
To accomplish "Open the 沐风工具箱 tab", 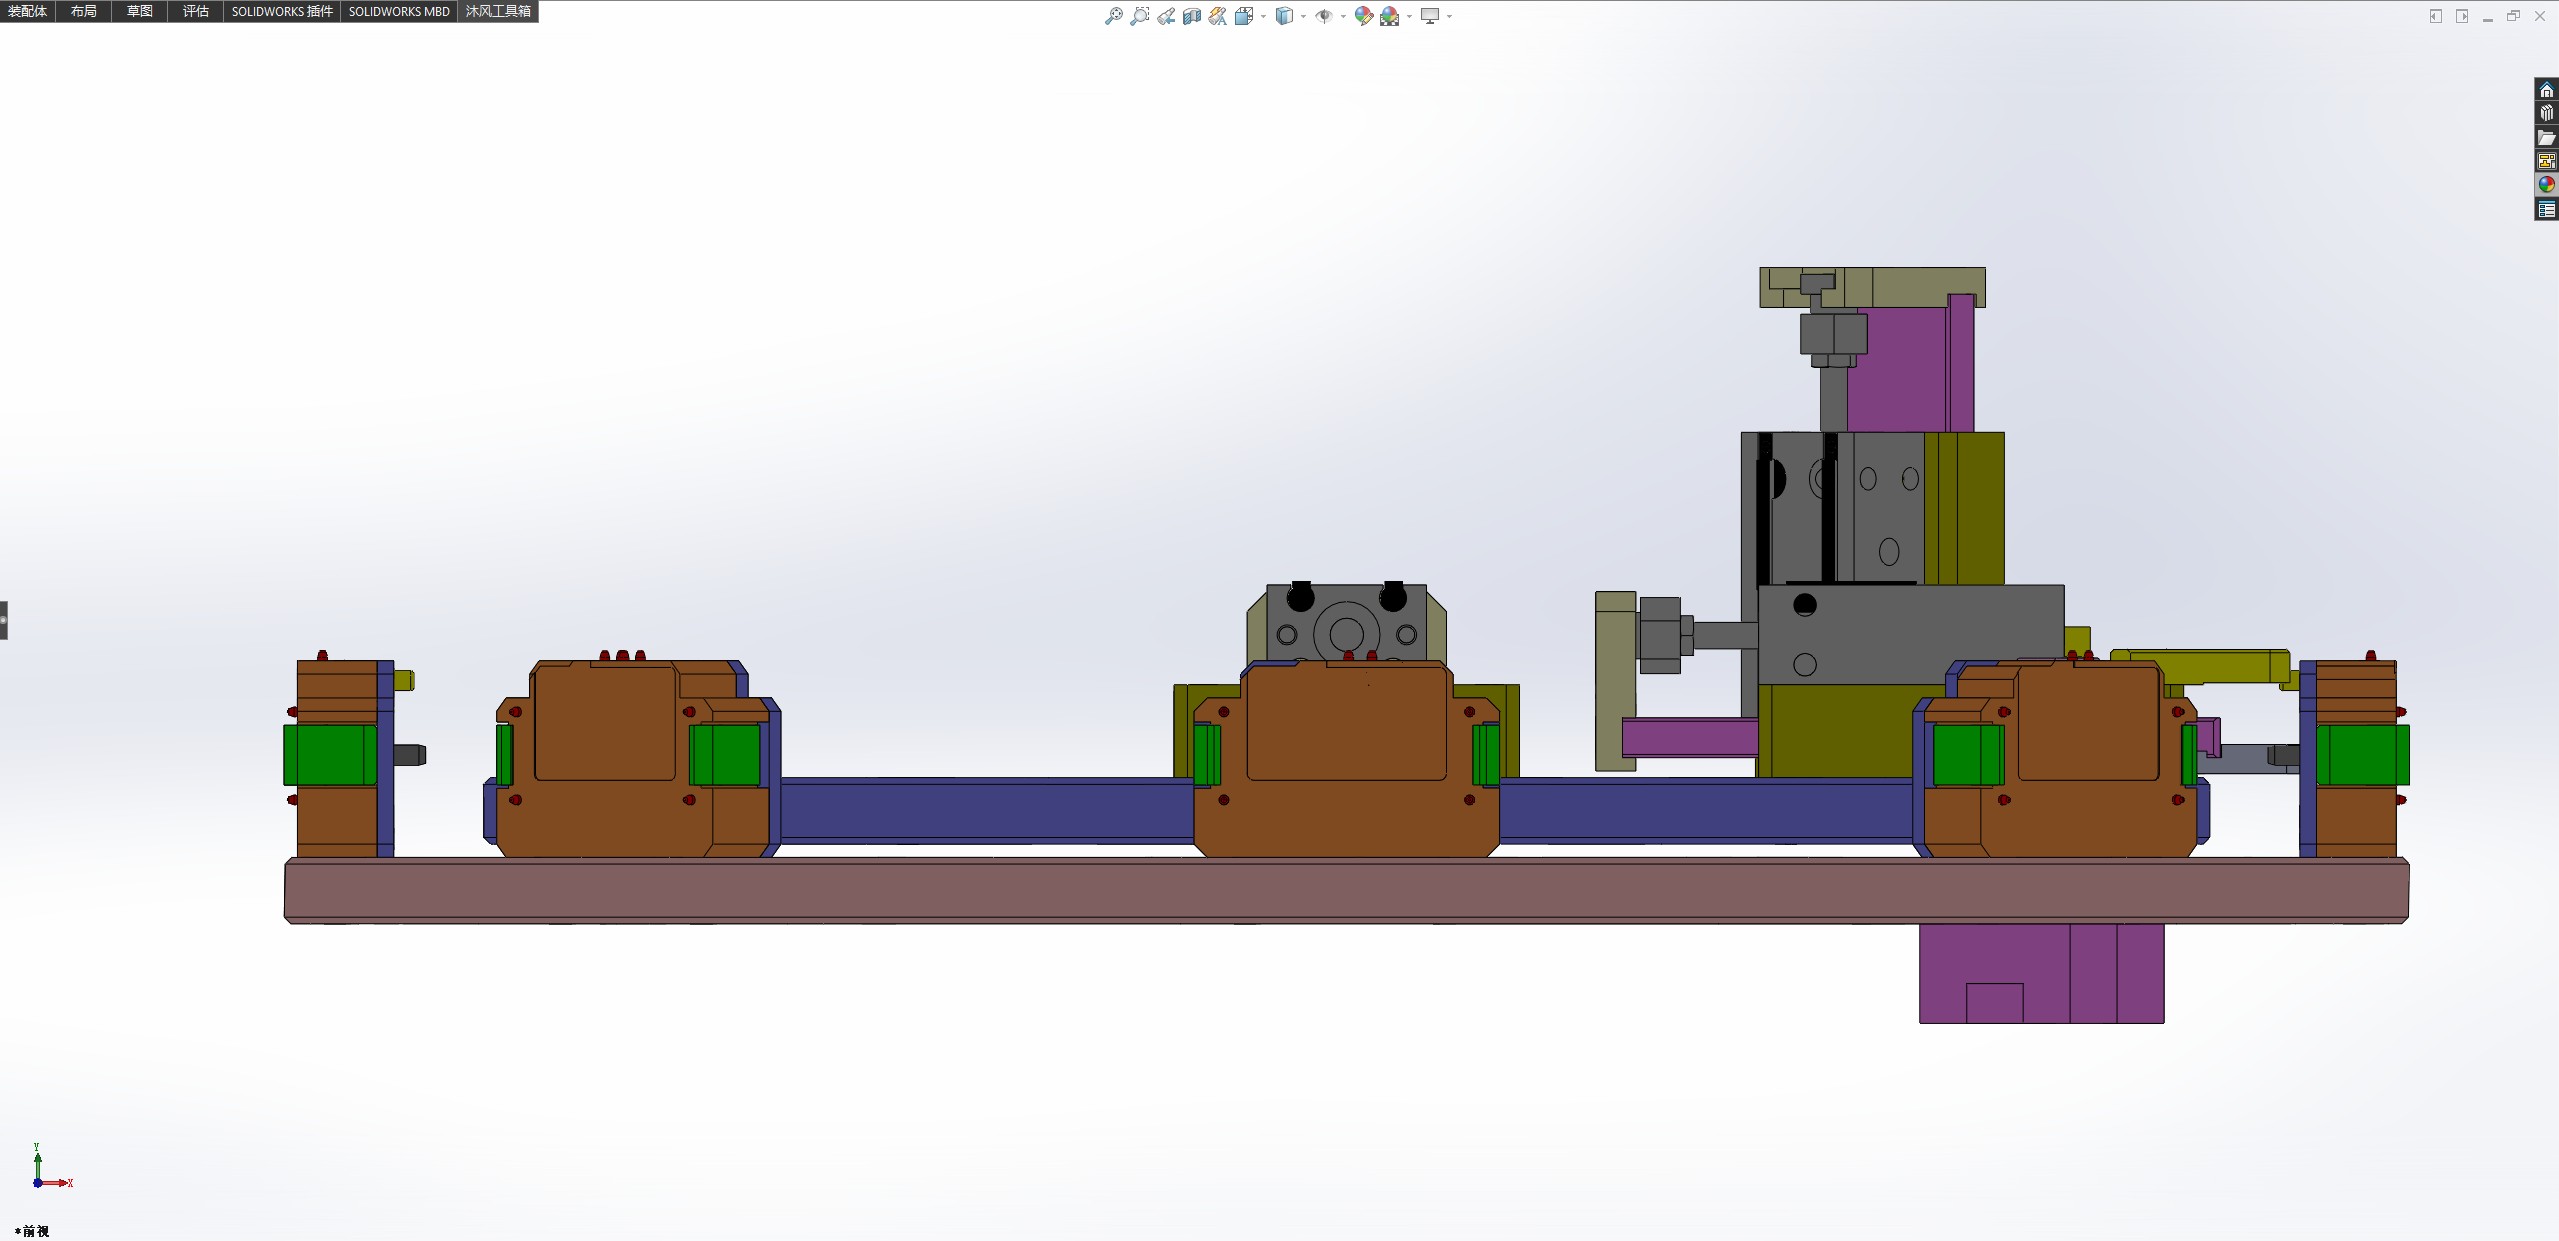I will [x=497, y=11].
